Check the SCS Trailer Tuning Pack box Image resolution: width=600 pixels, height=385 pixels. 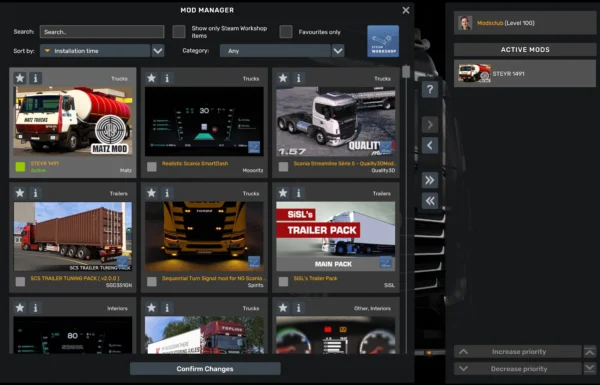pyautogui.click(x=20, y=281)
